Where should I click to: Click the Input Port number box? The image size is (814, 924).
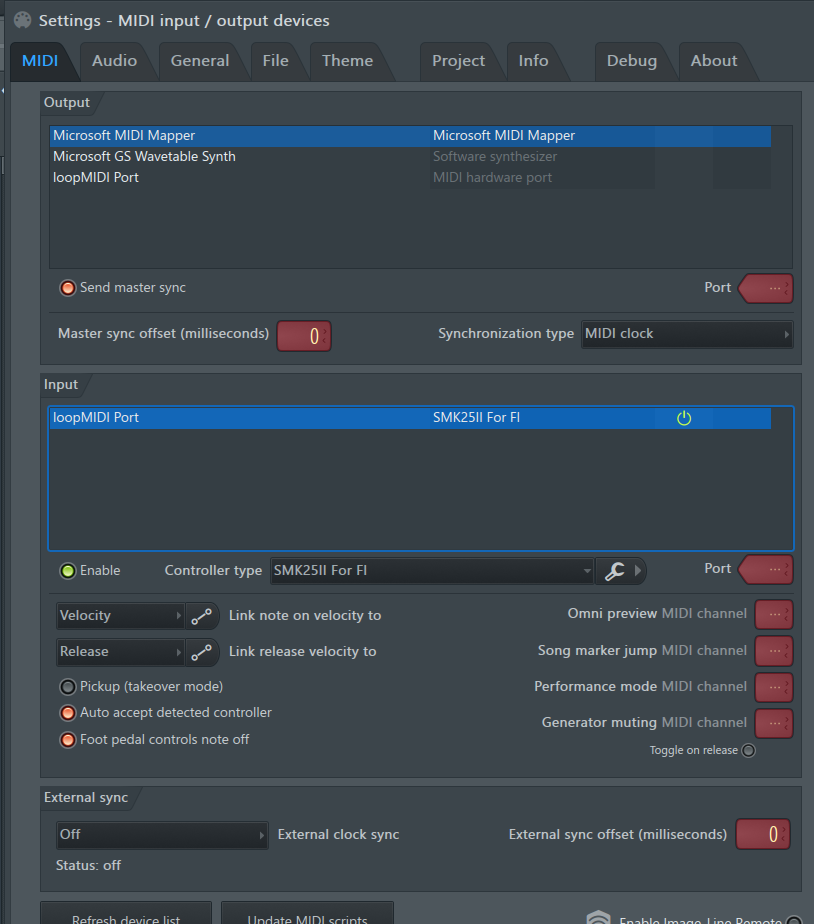tap(766, 570)
